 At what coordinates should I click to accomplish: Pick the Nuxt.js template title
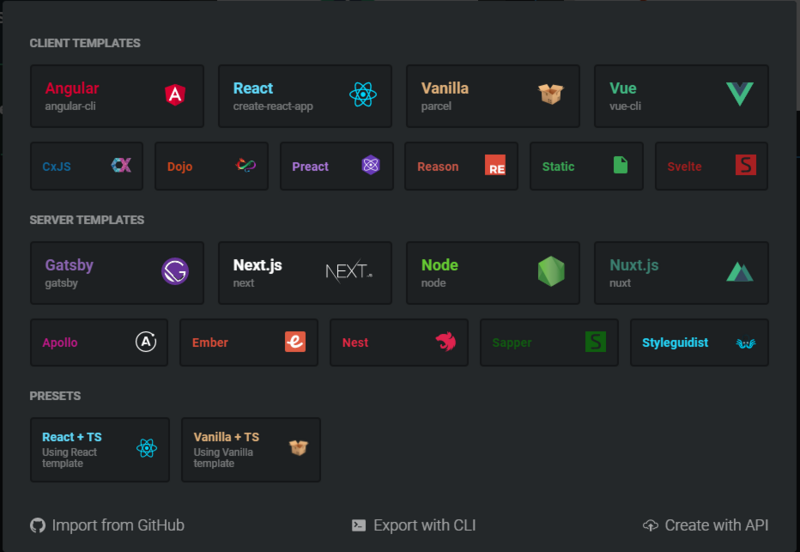click(634, 265)
